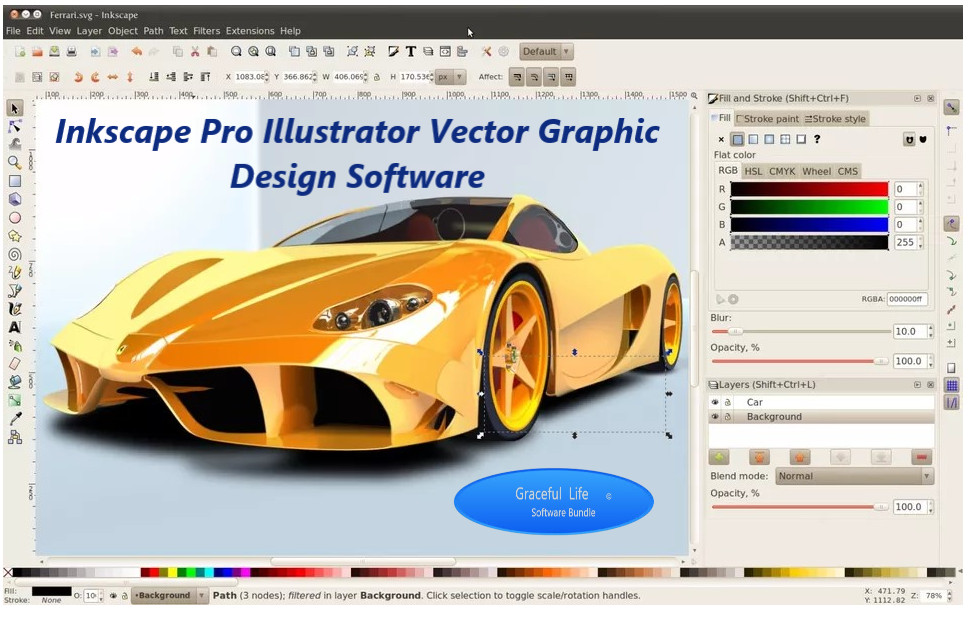
Task: Select the Rectangle tool
Action: pyautogui.click(x=15, y=181)
